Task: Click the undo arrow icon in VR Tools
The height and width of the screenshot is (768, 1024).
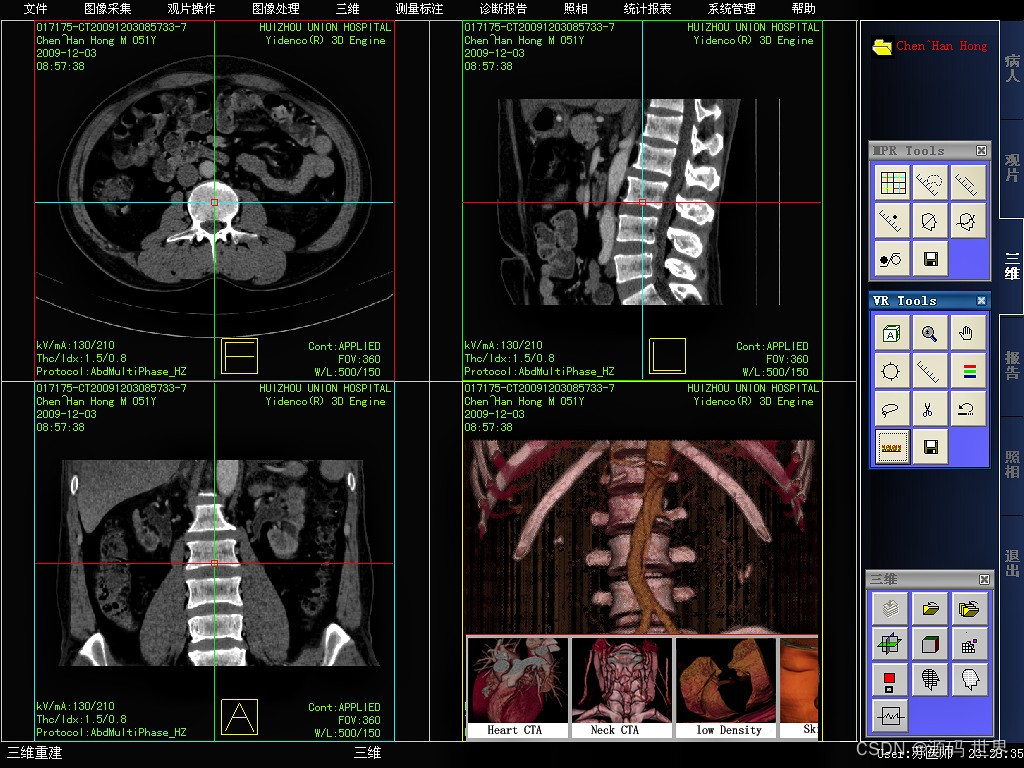Action: [x=967, y=409]
